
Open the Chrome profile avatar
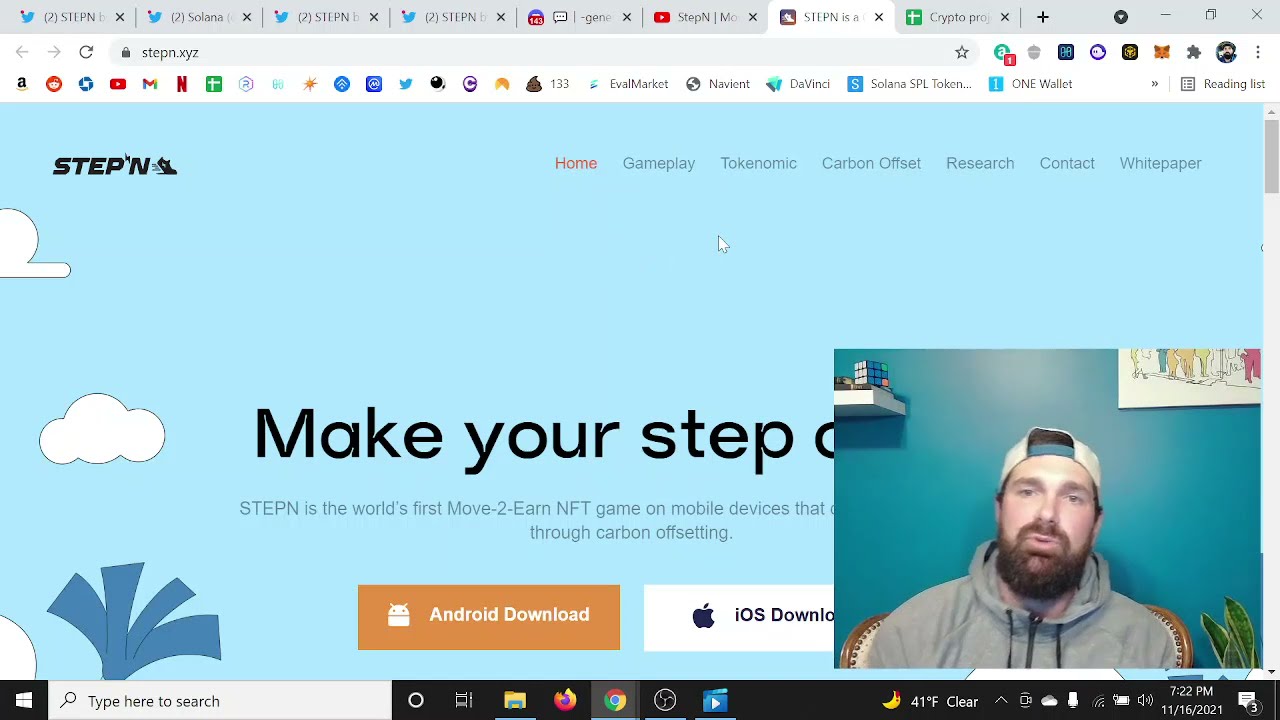coord(1226,52)
